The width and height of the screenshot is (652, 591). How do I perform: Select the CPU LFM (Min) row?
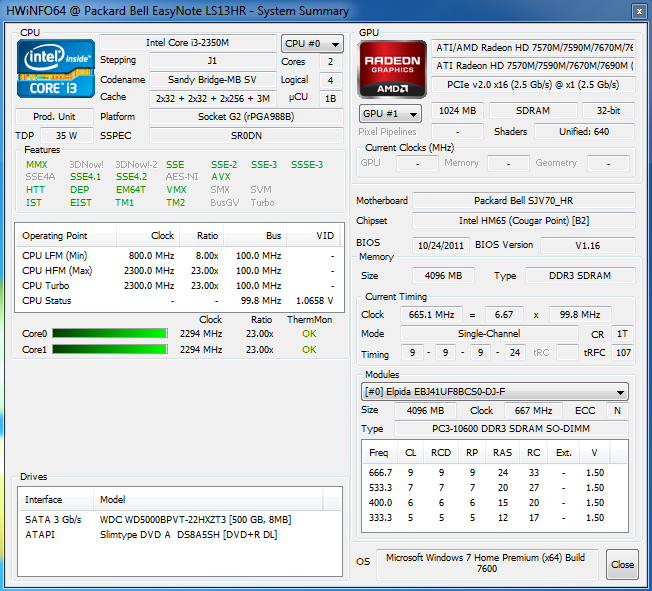(x=179, y=255)
